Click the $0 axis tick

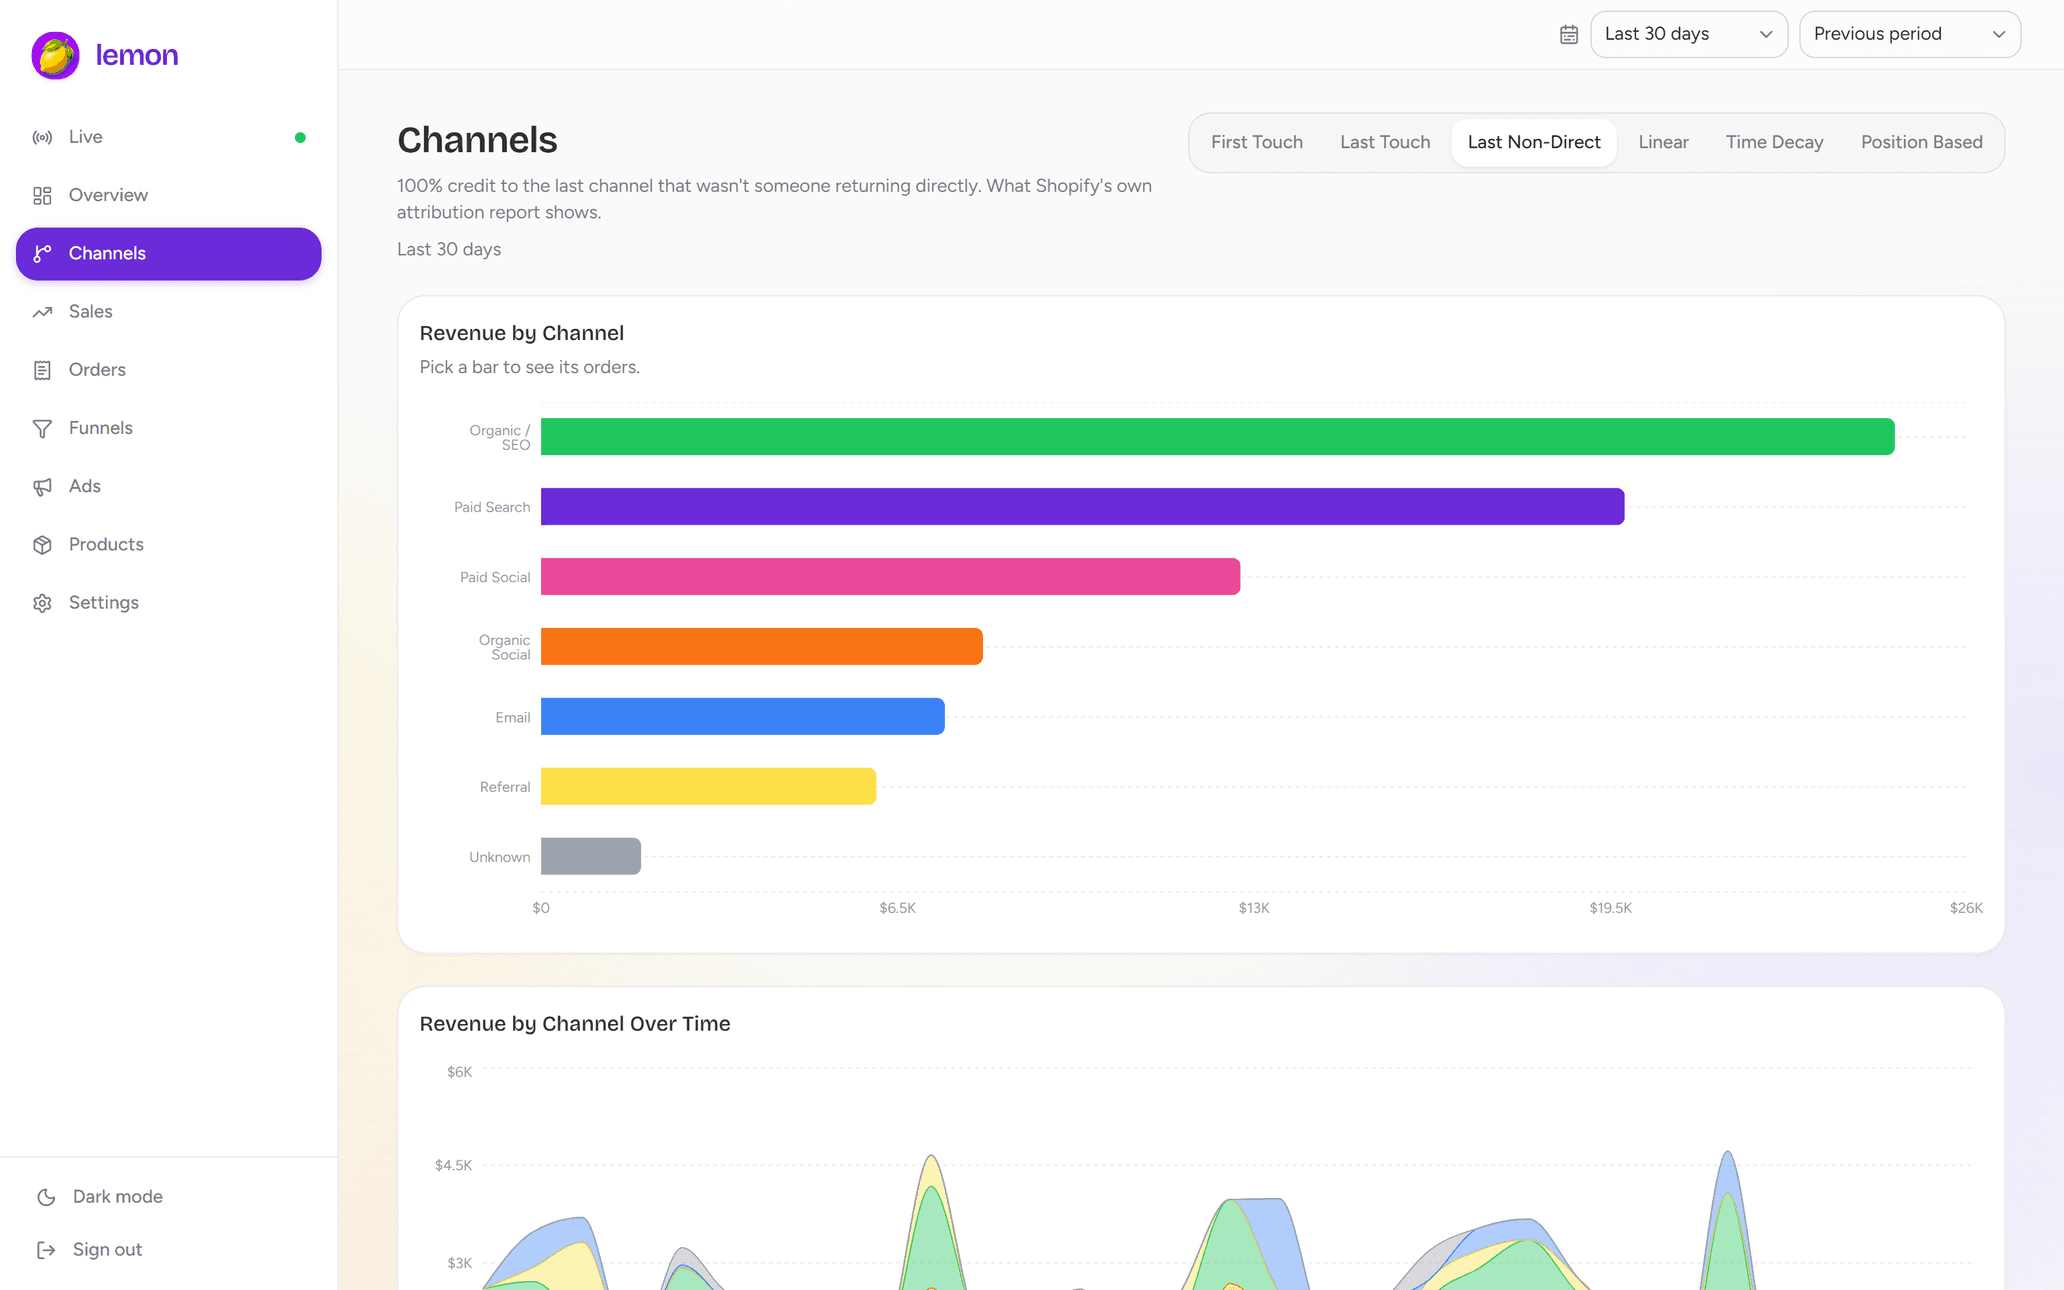coord(541,908)
